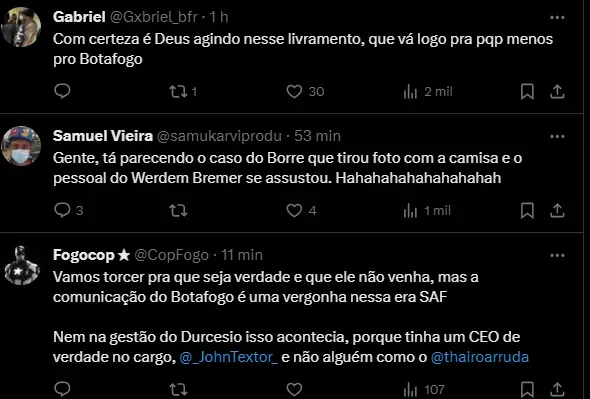The height and width of the screenshot is (399, 590).
Task: Like Gabriel's tweet with 30 likes
Action: [305, 91]
